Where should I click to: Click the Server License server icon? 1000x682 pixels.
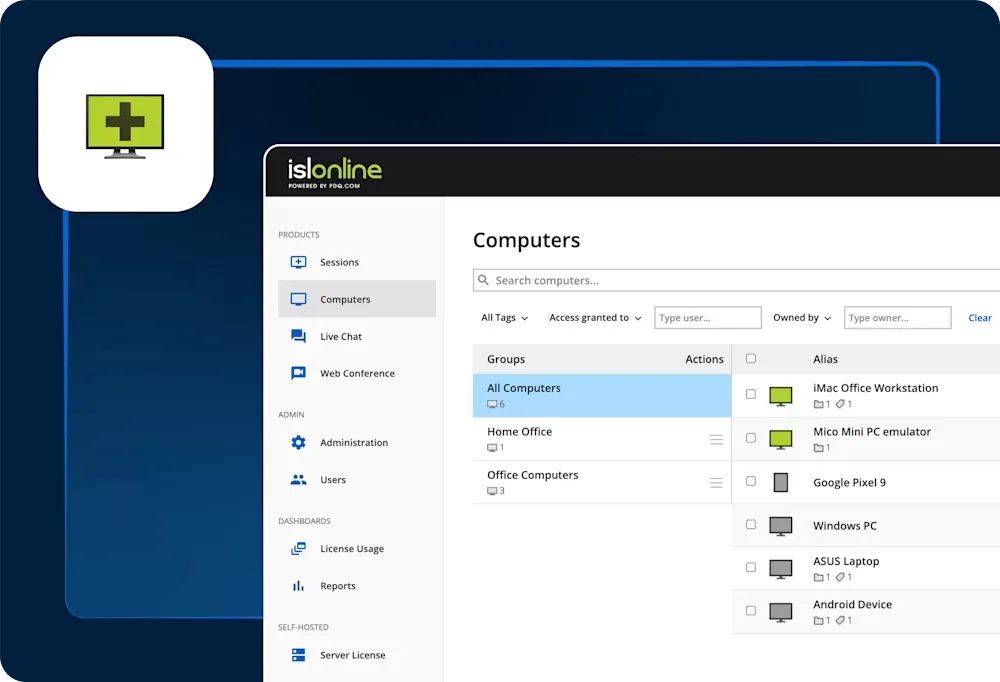[298, 655]
